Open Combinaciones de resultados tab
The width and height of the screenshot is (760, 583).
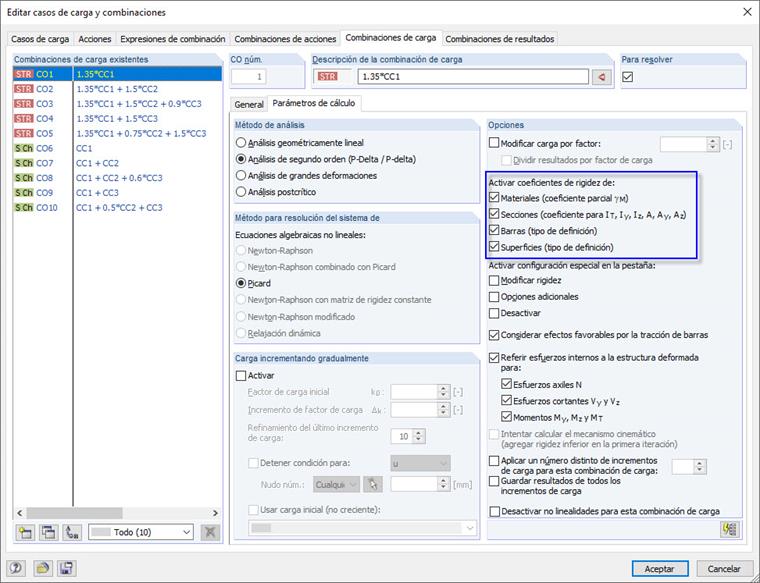click(500, 39)
